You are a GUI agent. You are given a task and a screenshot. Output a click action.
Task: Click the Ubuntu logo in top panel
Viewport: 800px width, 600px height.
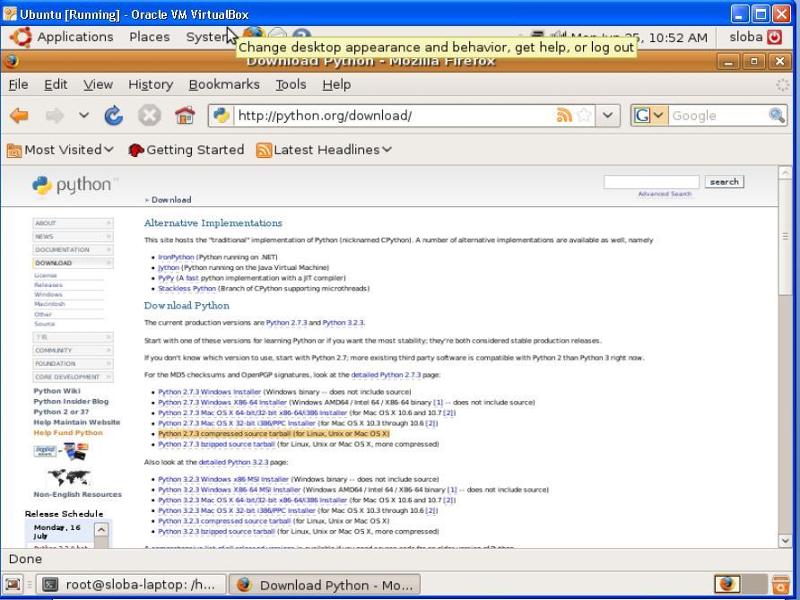pos(20,37)
